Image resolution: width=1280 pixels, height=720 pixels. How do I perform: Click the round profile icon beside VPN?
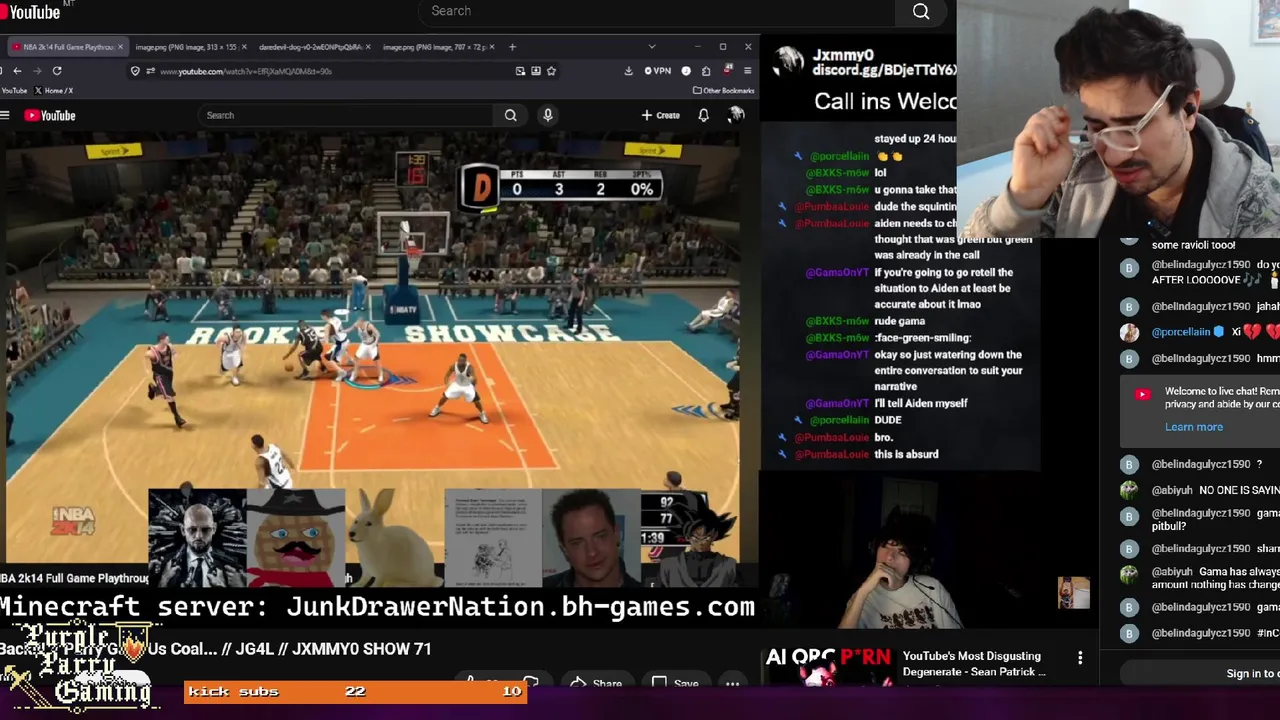pos(686,71)
